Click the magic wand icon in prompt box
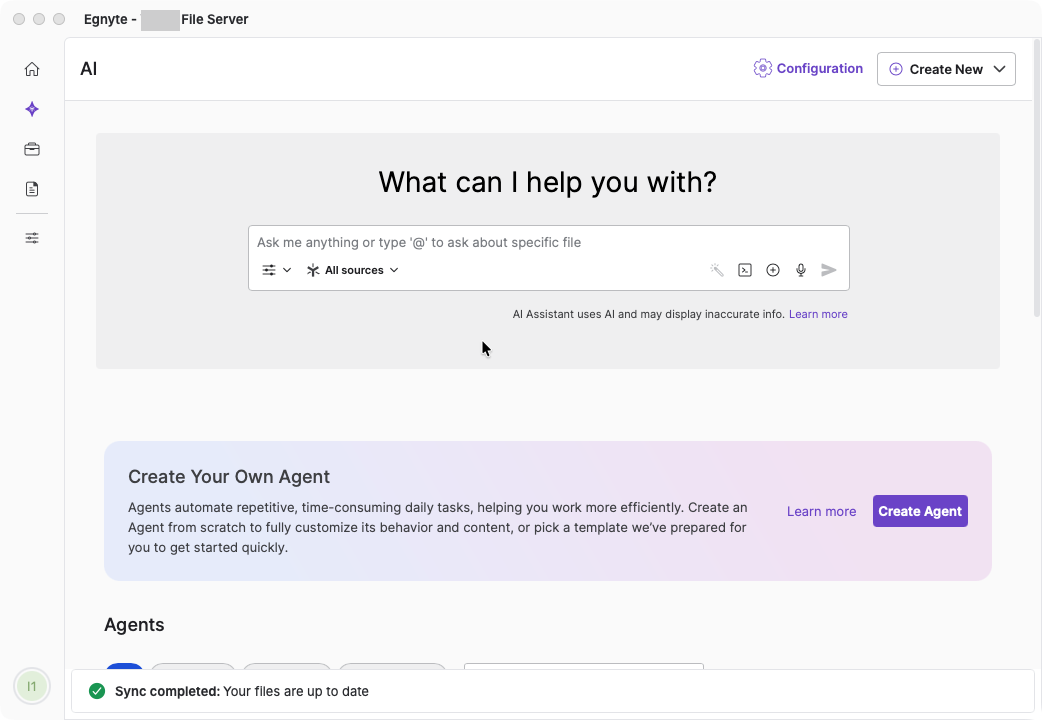Viewport: 1042px width, 720px height. point(716,269)
